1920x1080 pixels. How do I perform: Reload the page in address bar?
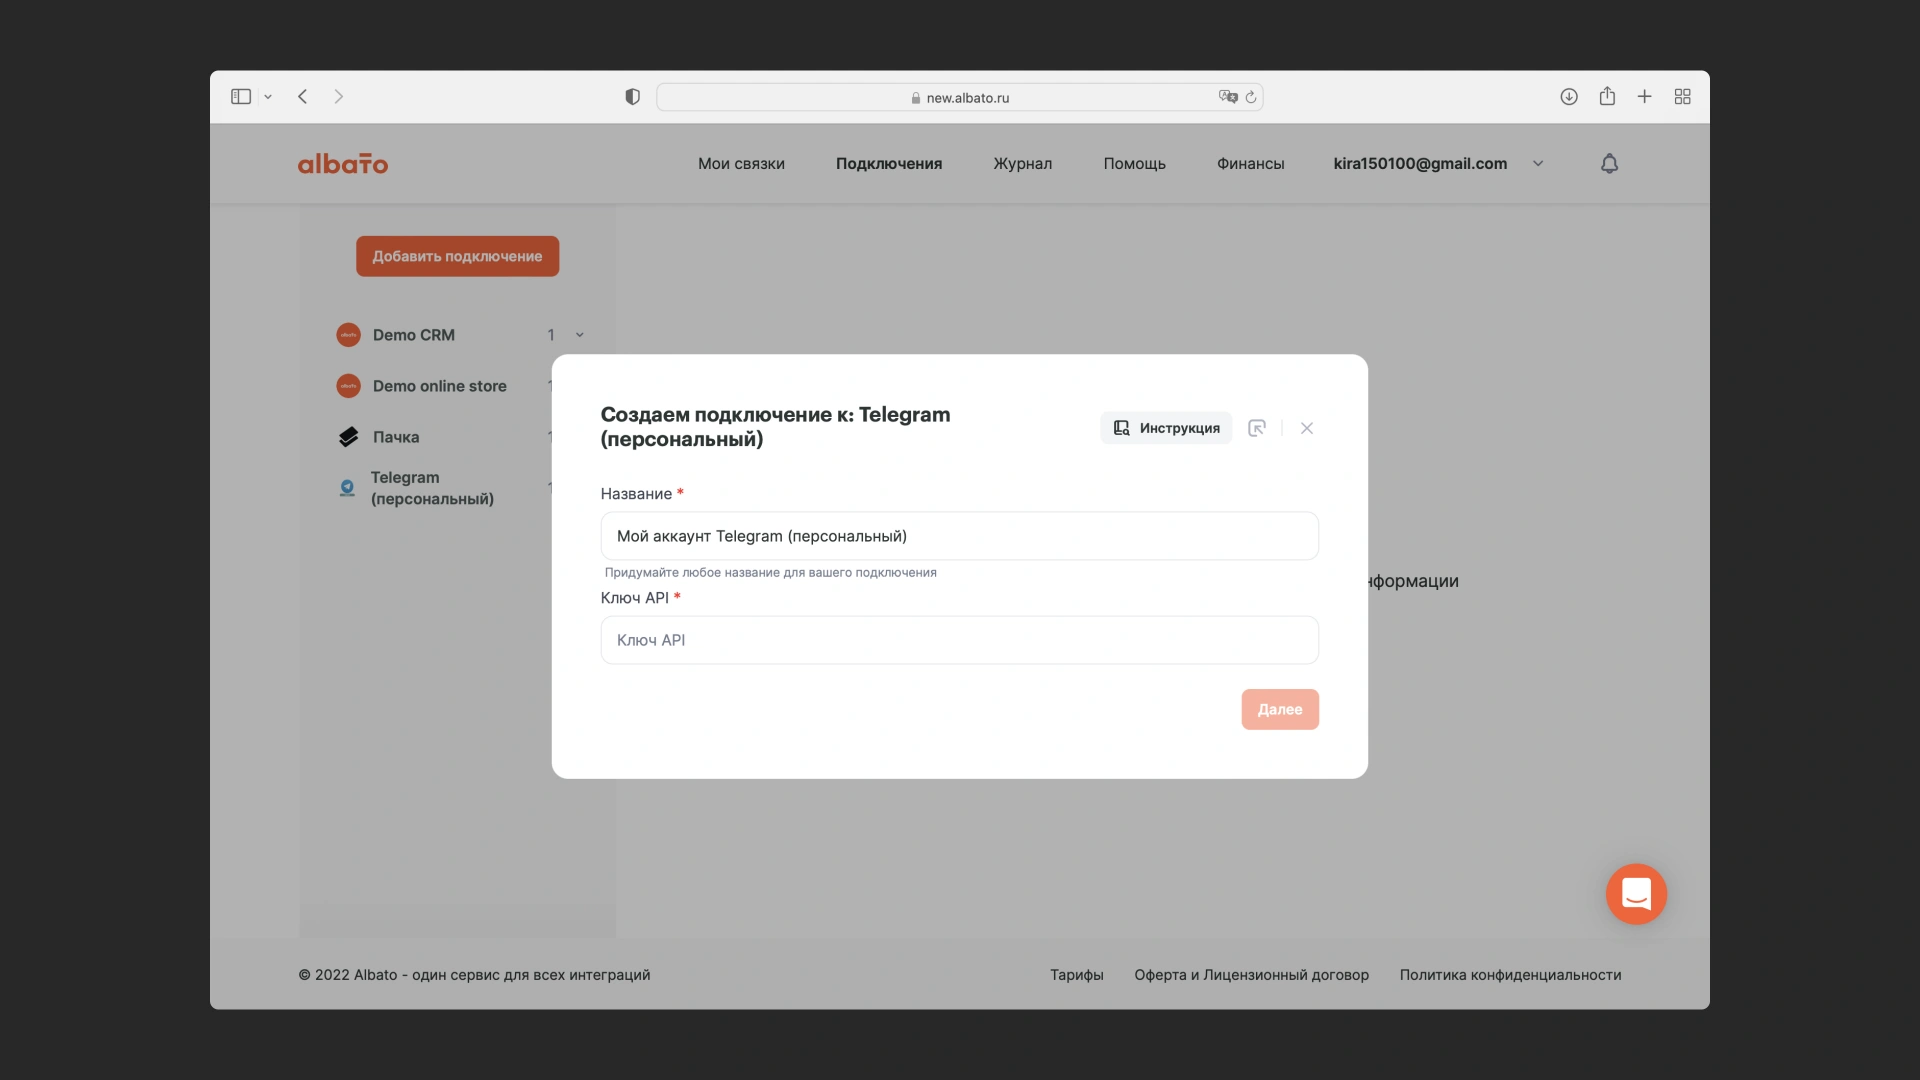tap(1251, 97)
